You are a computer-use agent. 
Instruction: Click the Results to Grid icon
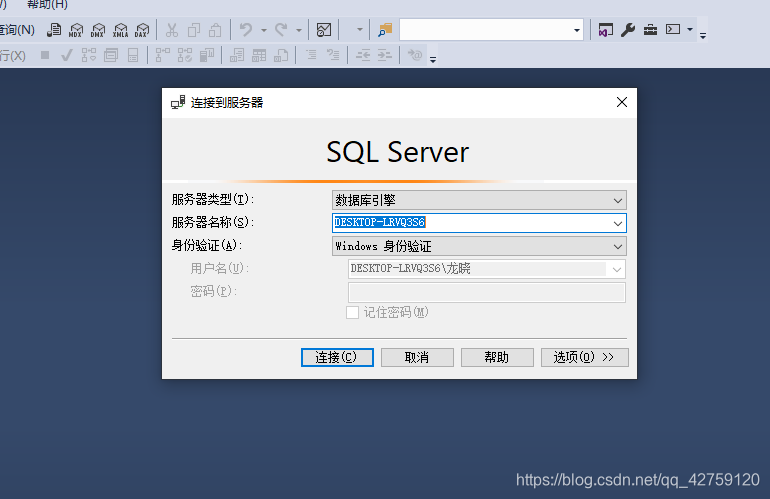pos(259,55)
